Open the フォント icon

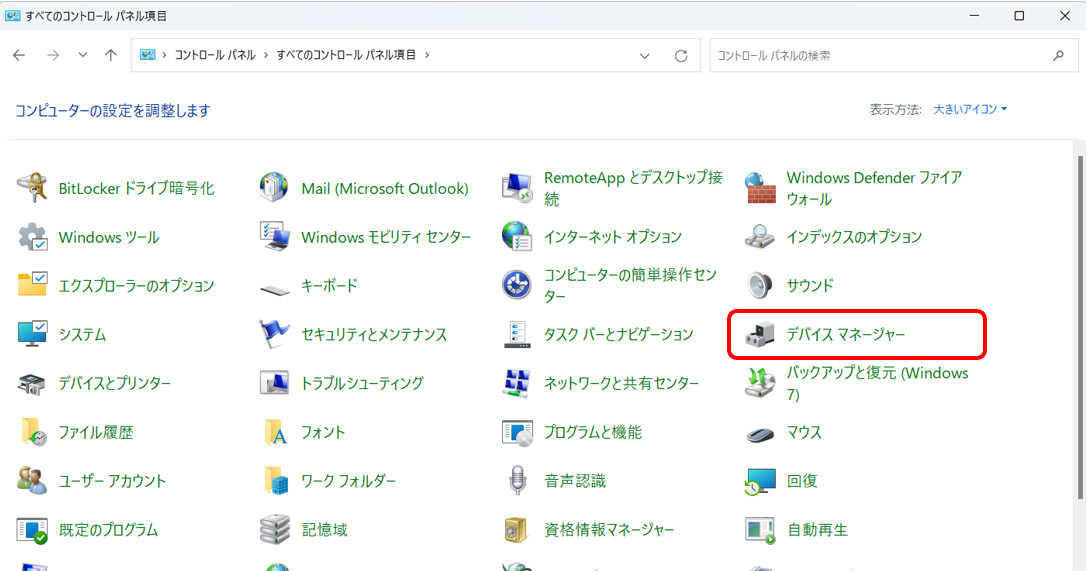point(275,432)
